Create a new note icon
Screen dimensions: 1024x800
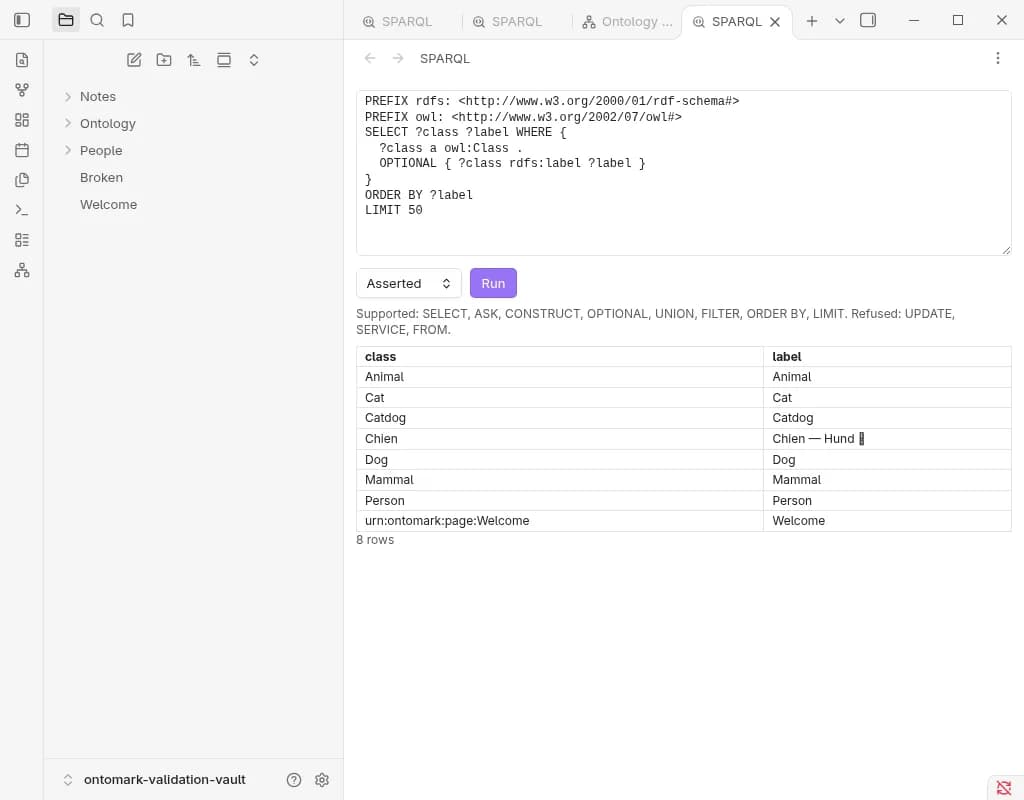(x=134, y=60)
